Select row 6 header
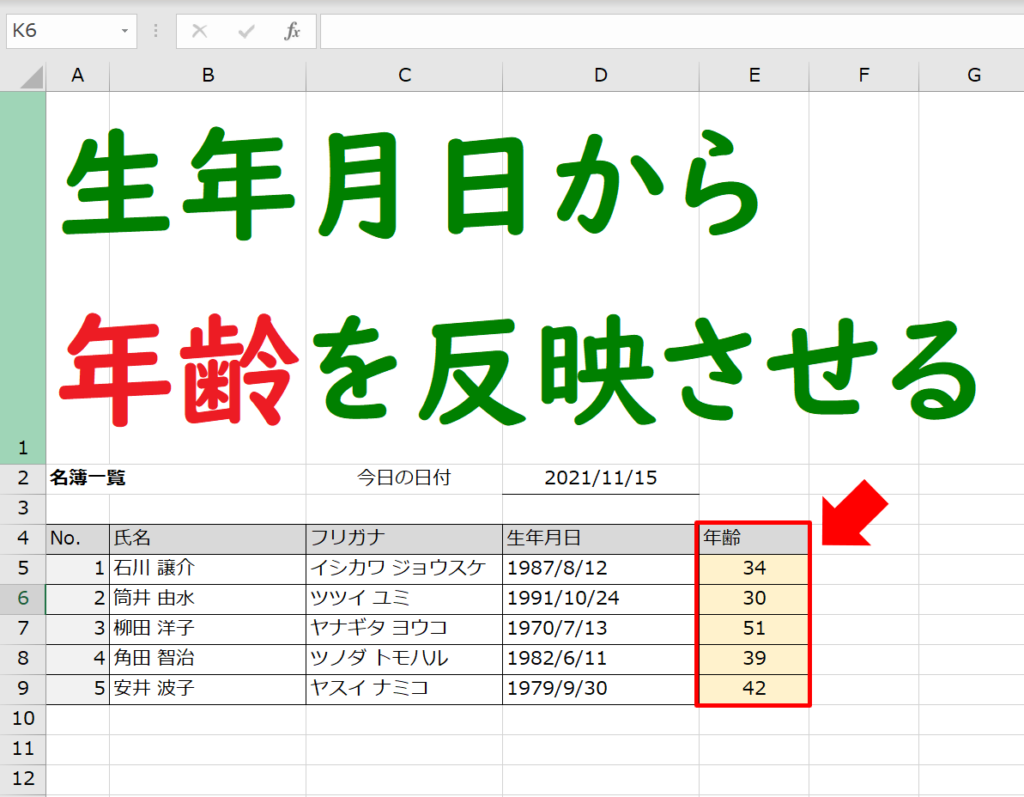The width and height of the screenshot is (1024, 797). (x=23, y=598)
